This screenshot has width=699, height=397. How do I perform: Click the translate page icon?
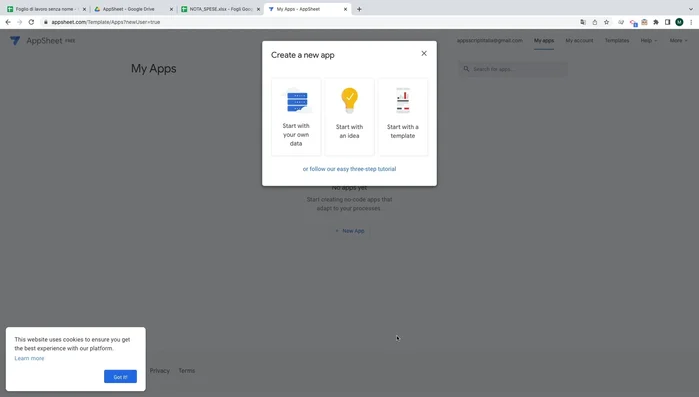[x=583, y=22]
